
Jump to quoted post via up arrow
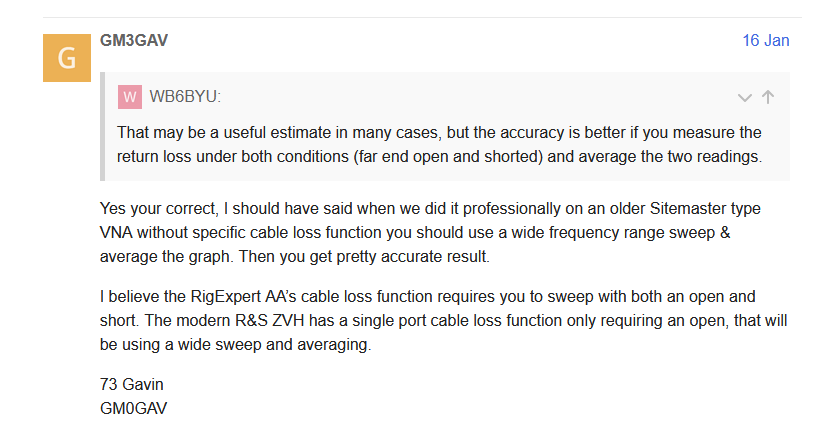tap(768, 97)
